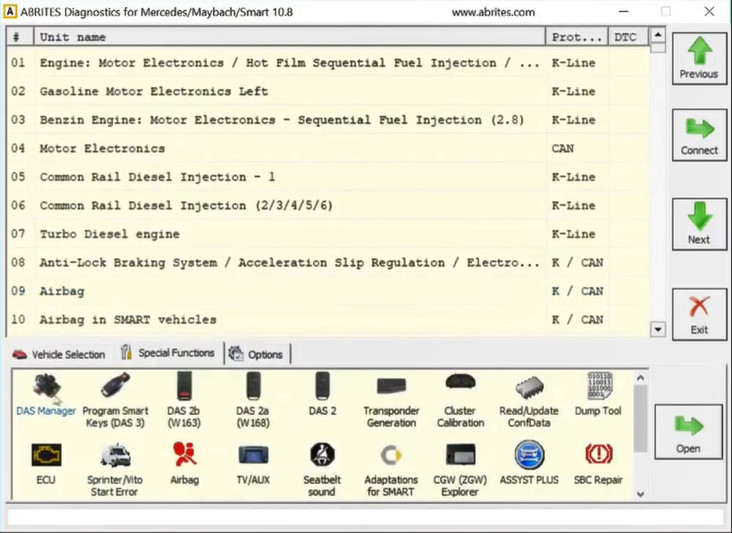Select Common Rail Diesel Injection - 1 row
732x533 pixels.
click(x=328, y=177)
